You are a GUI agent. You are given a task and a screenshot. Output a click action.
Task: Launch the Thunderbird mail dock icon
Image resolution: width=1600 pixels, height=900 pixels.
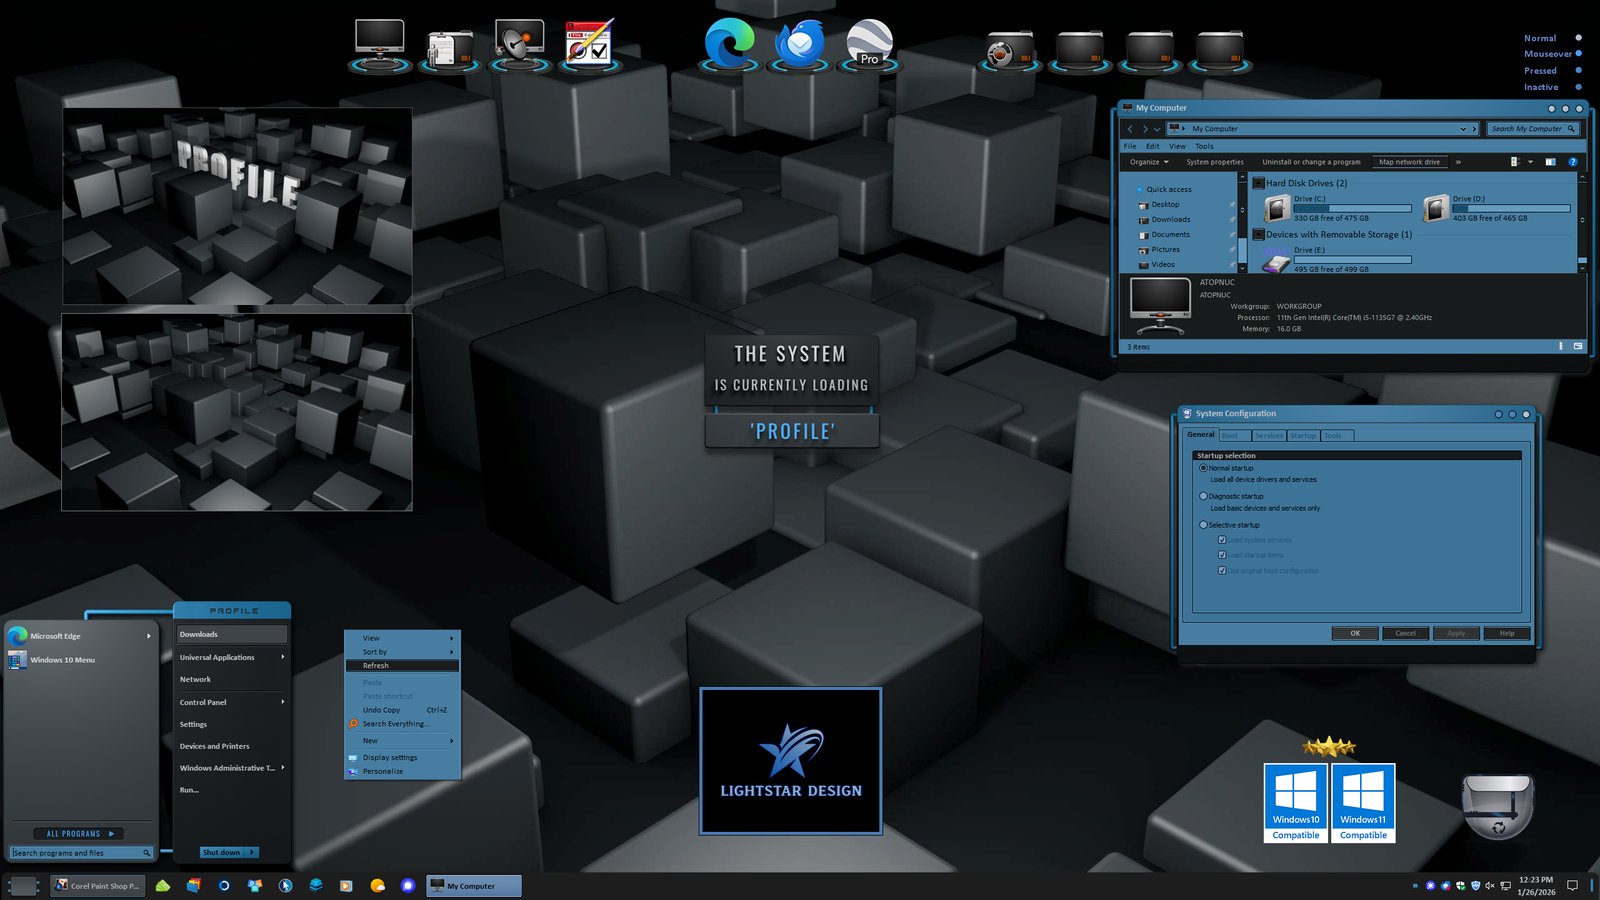[x=799, y=44]
